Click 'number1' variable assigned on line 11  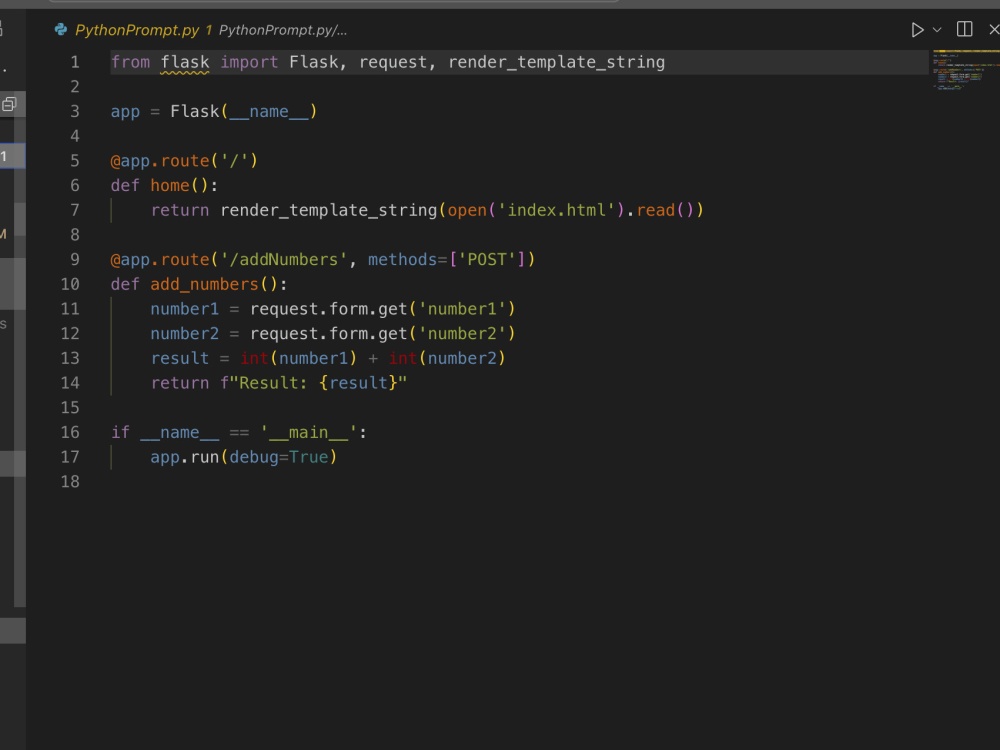click(184, 309)
